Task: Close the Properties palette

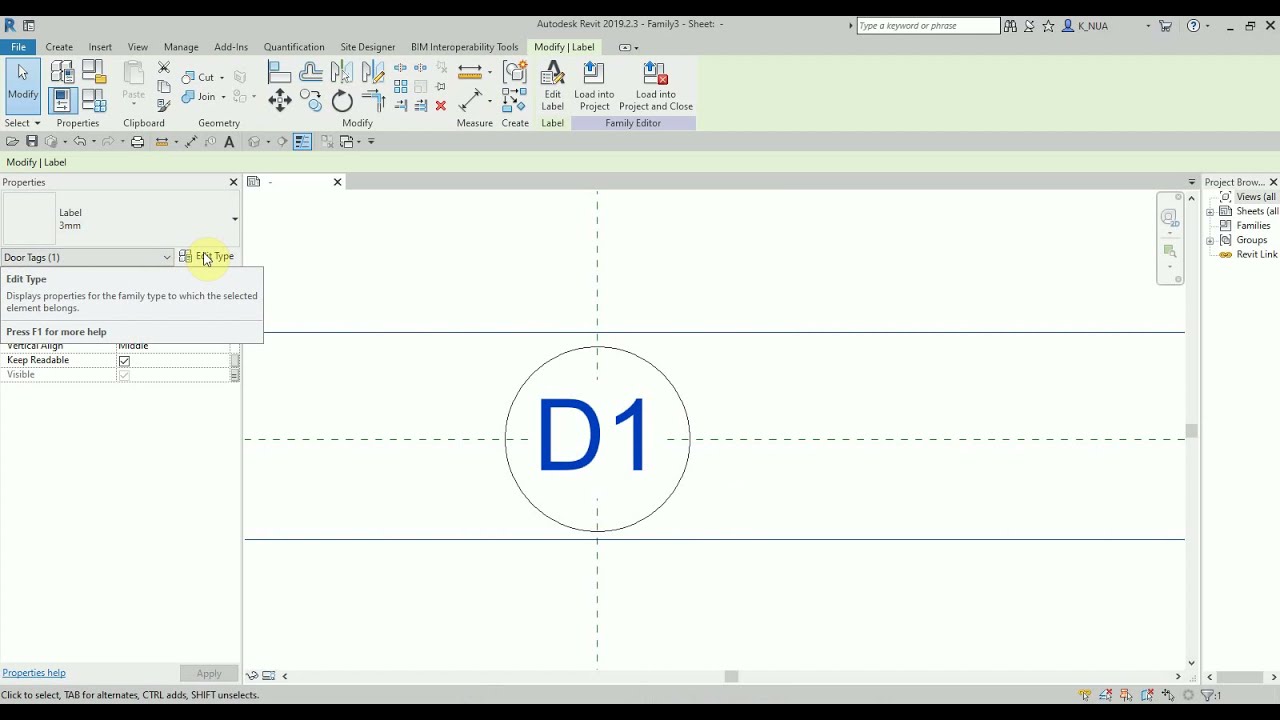Action: point(234,182)
